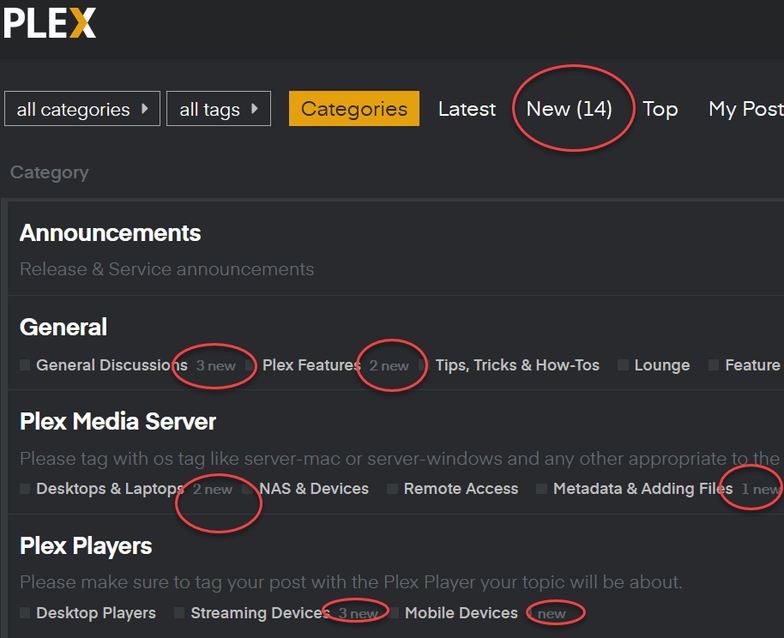Screen dimensions: 784x638
Task: Open the Plex Media Server category
Action: coord(118,422)
